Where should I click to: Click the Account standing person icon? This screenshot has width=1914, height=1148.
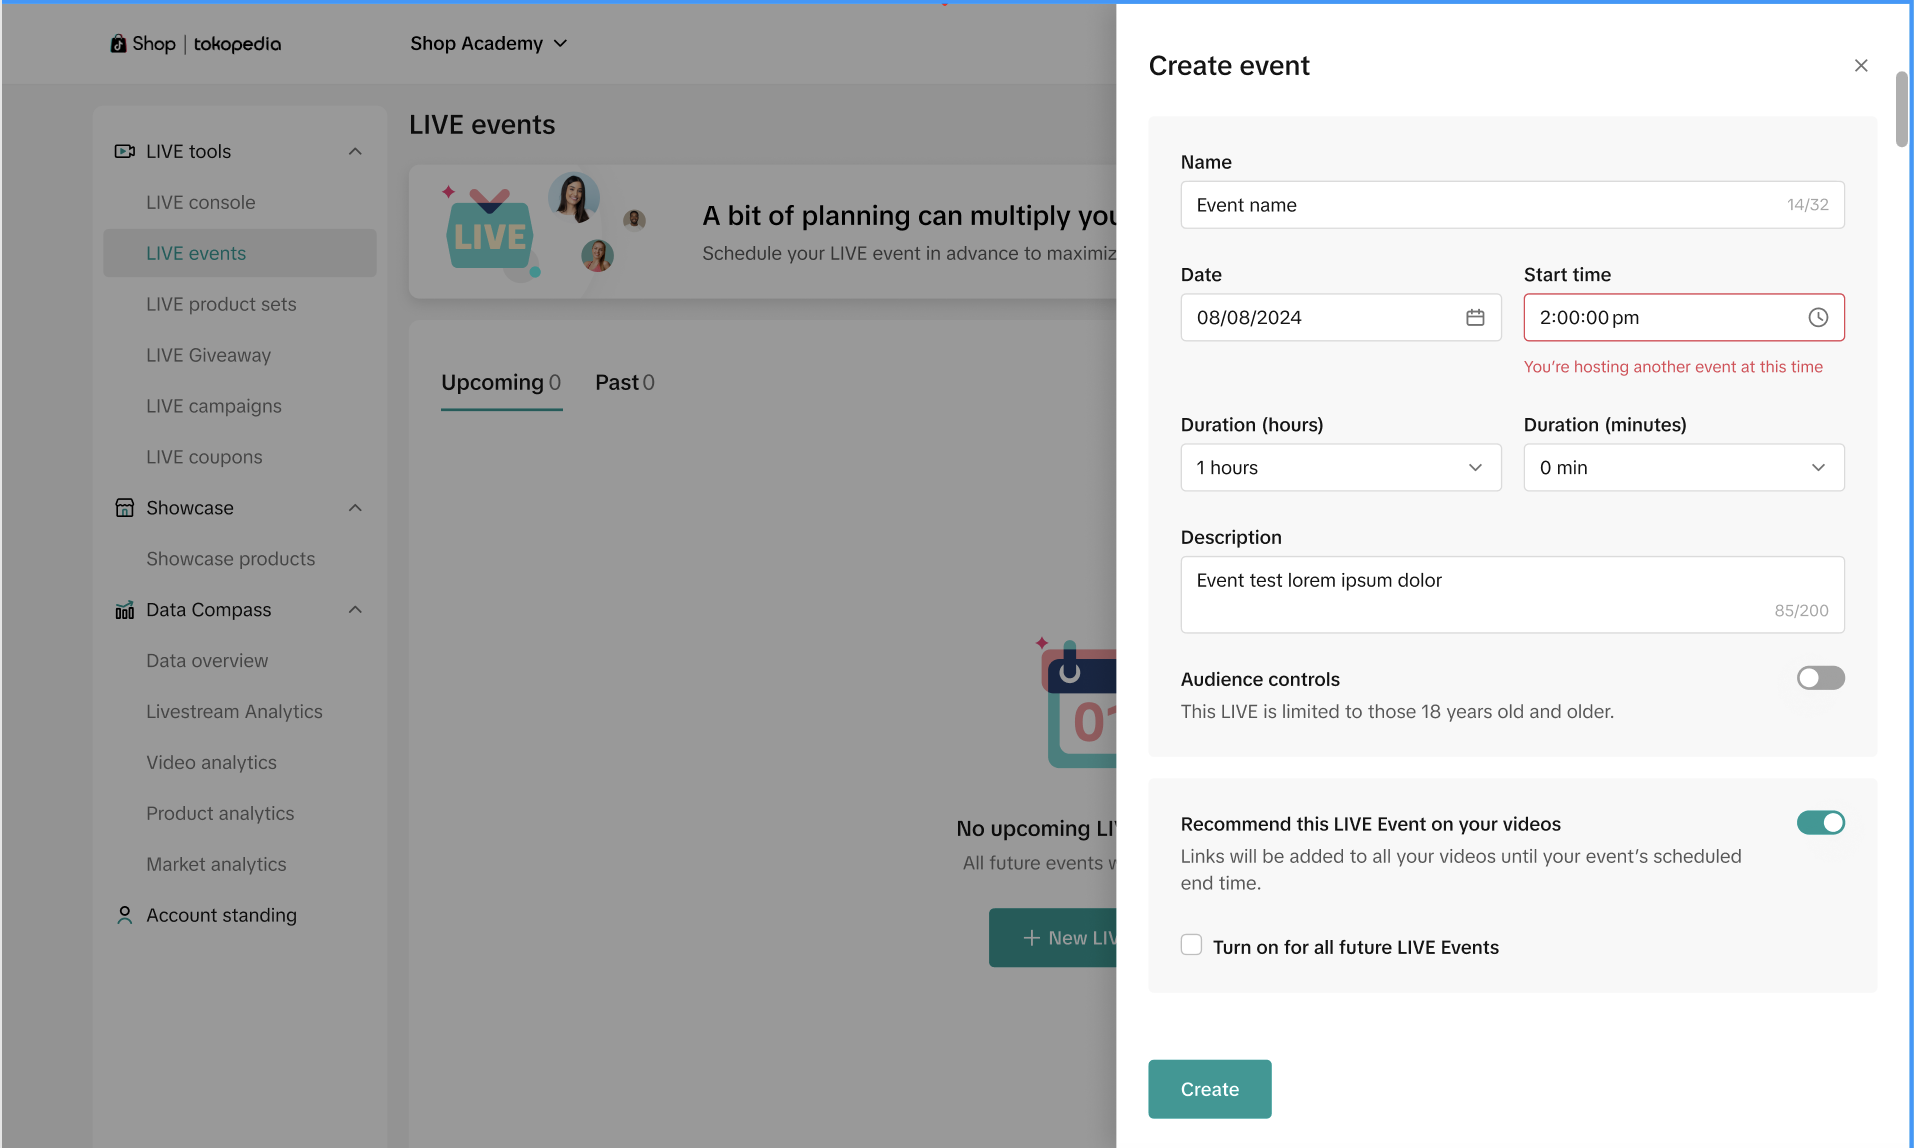(x=124, y=915)
